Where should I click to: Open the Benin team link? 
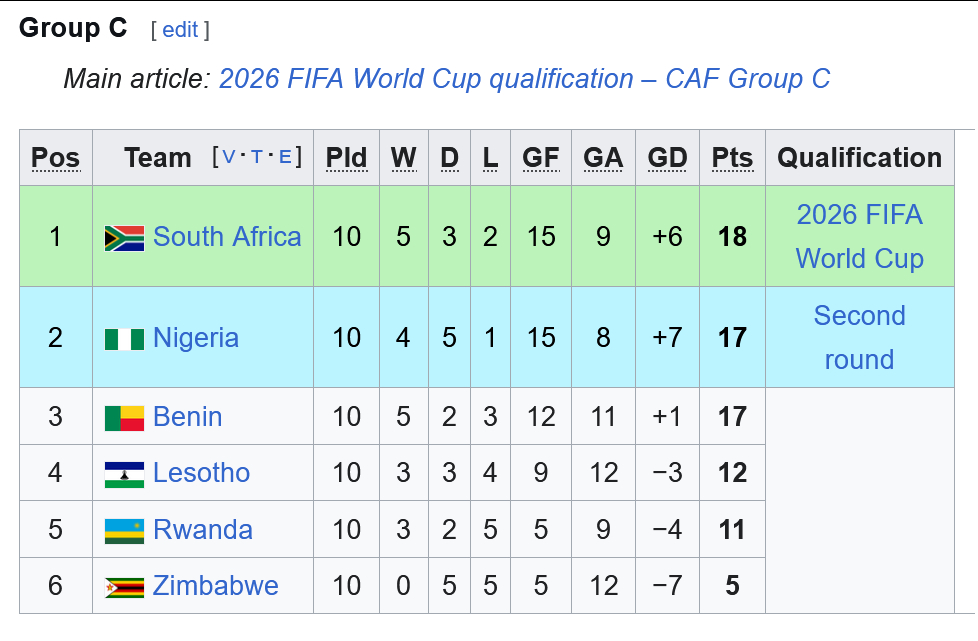[188, 417]
